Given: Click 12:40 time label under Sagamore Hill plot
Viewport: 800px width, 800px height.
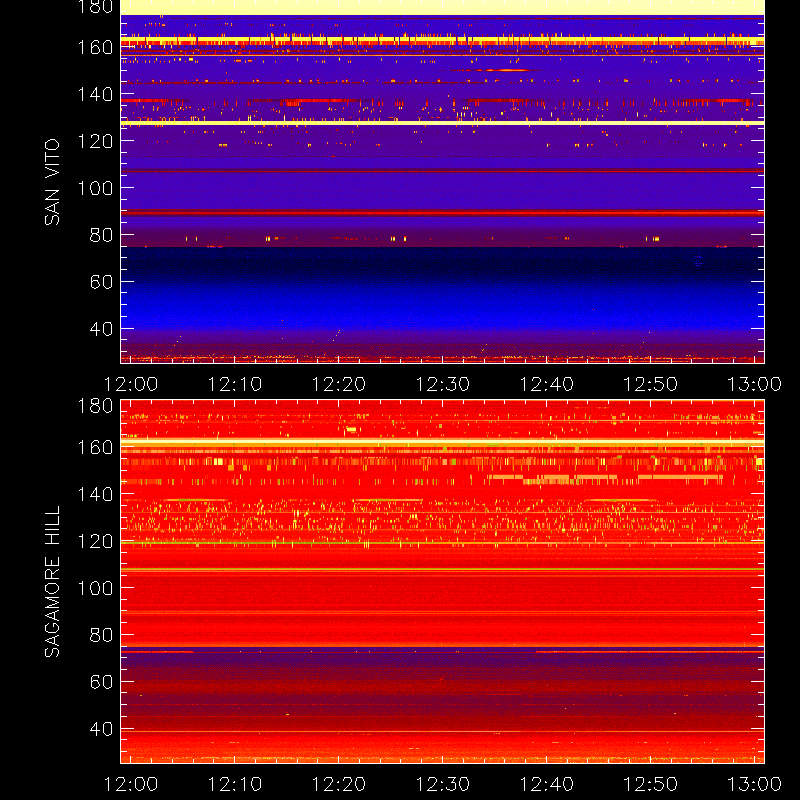Looking at the screenshot, I should click(546, 784).
